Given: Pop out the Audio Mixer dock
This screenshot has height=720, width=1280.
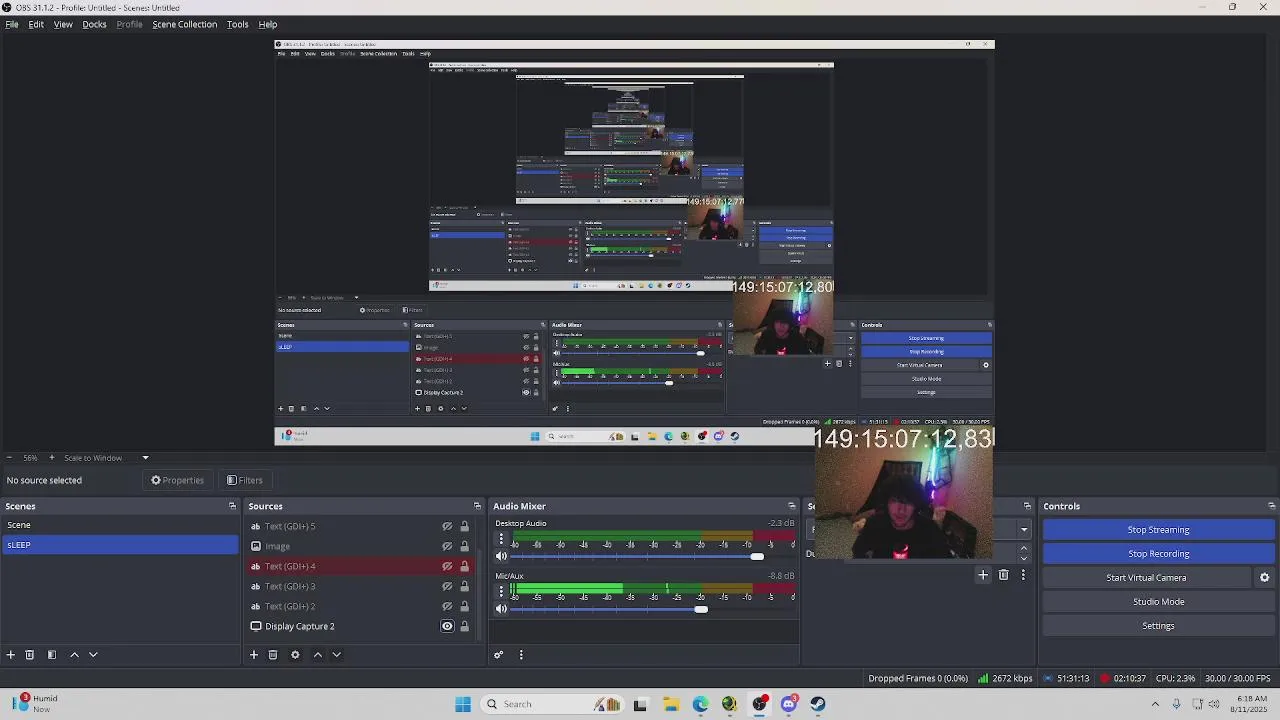Looking at the screenshot, I should click(792, 506).
